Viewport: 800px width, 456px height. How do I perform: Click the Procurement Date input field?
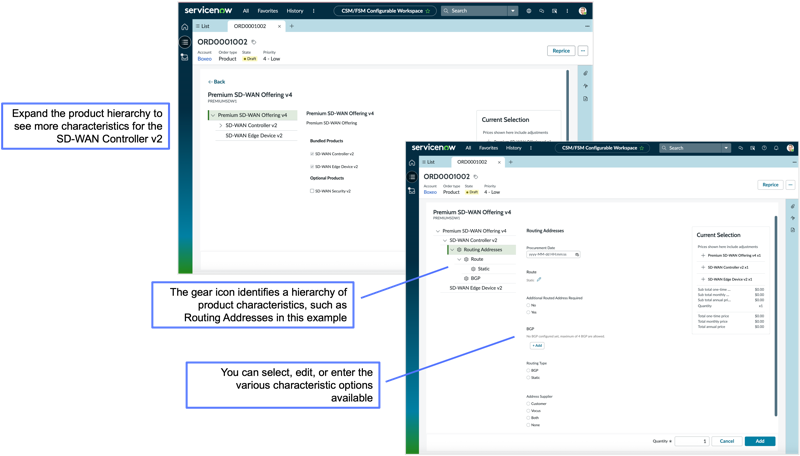pos(553,254)
